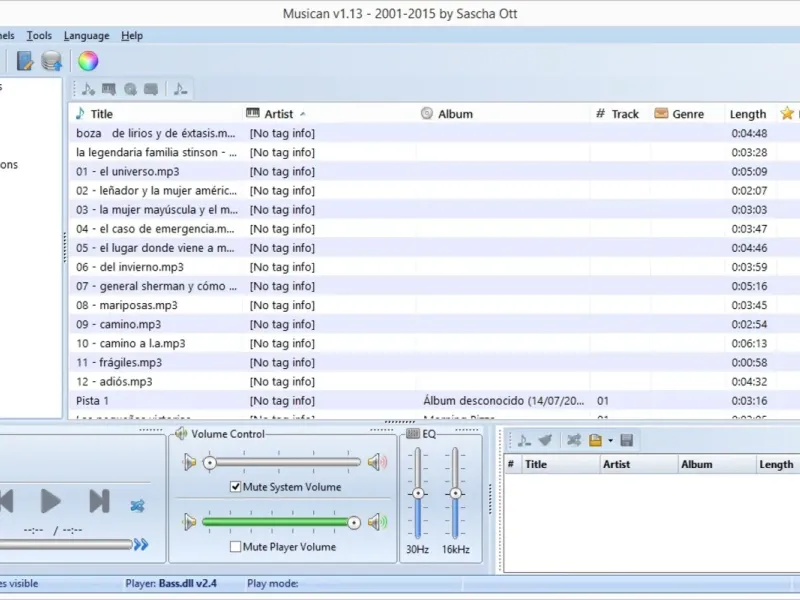Image resolution: width=800 pixels, height=600 pixels.
Task: Click the playlist shuffle icon
Action: tap(574, 440)
